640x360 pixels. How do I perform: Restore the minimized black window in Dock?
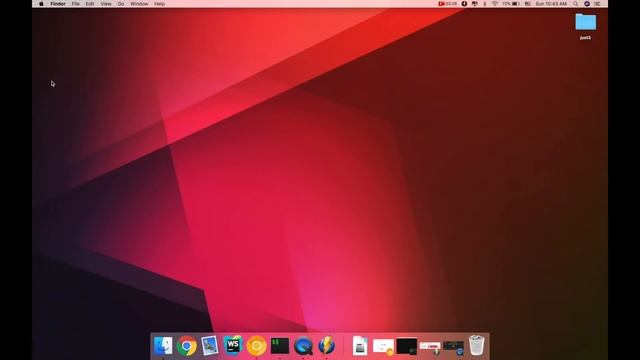point(407,346)
